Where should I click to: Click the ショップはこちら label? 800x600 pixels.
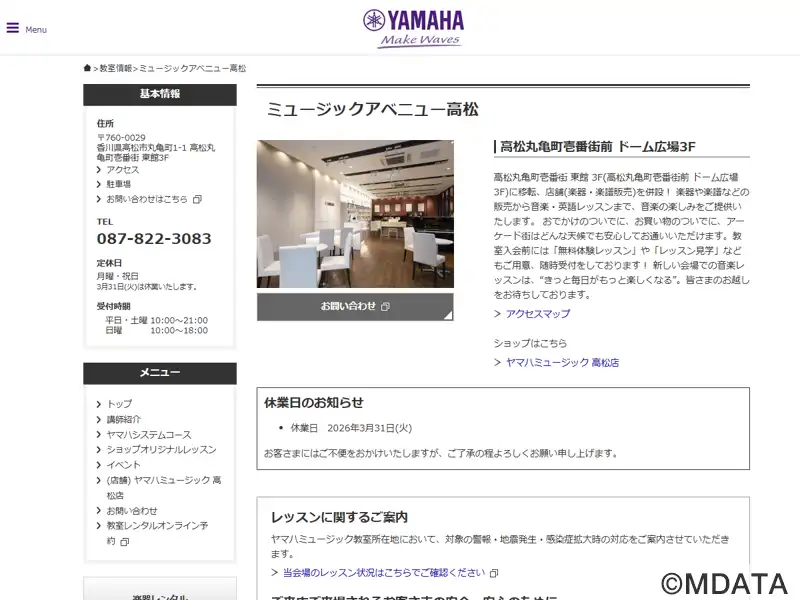[530, 343]
